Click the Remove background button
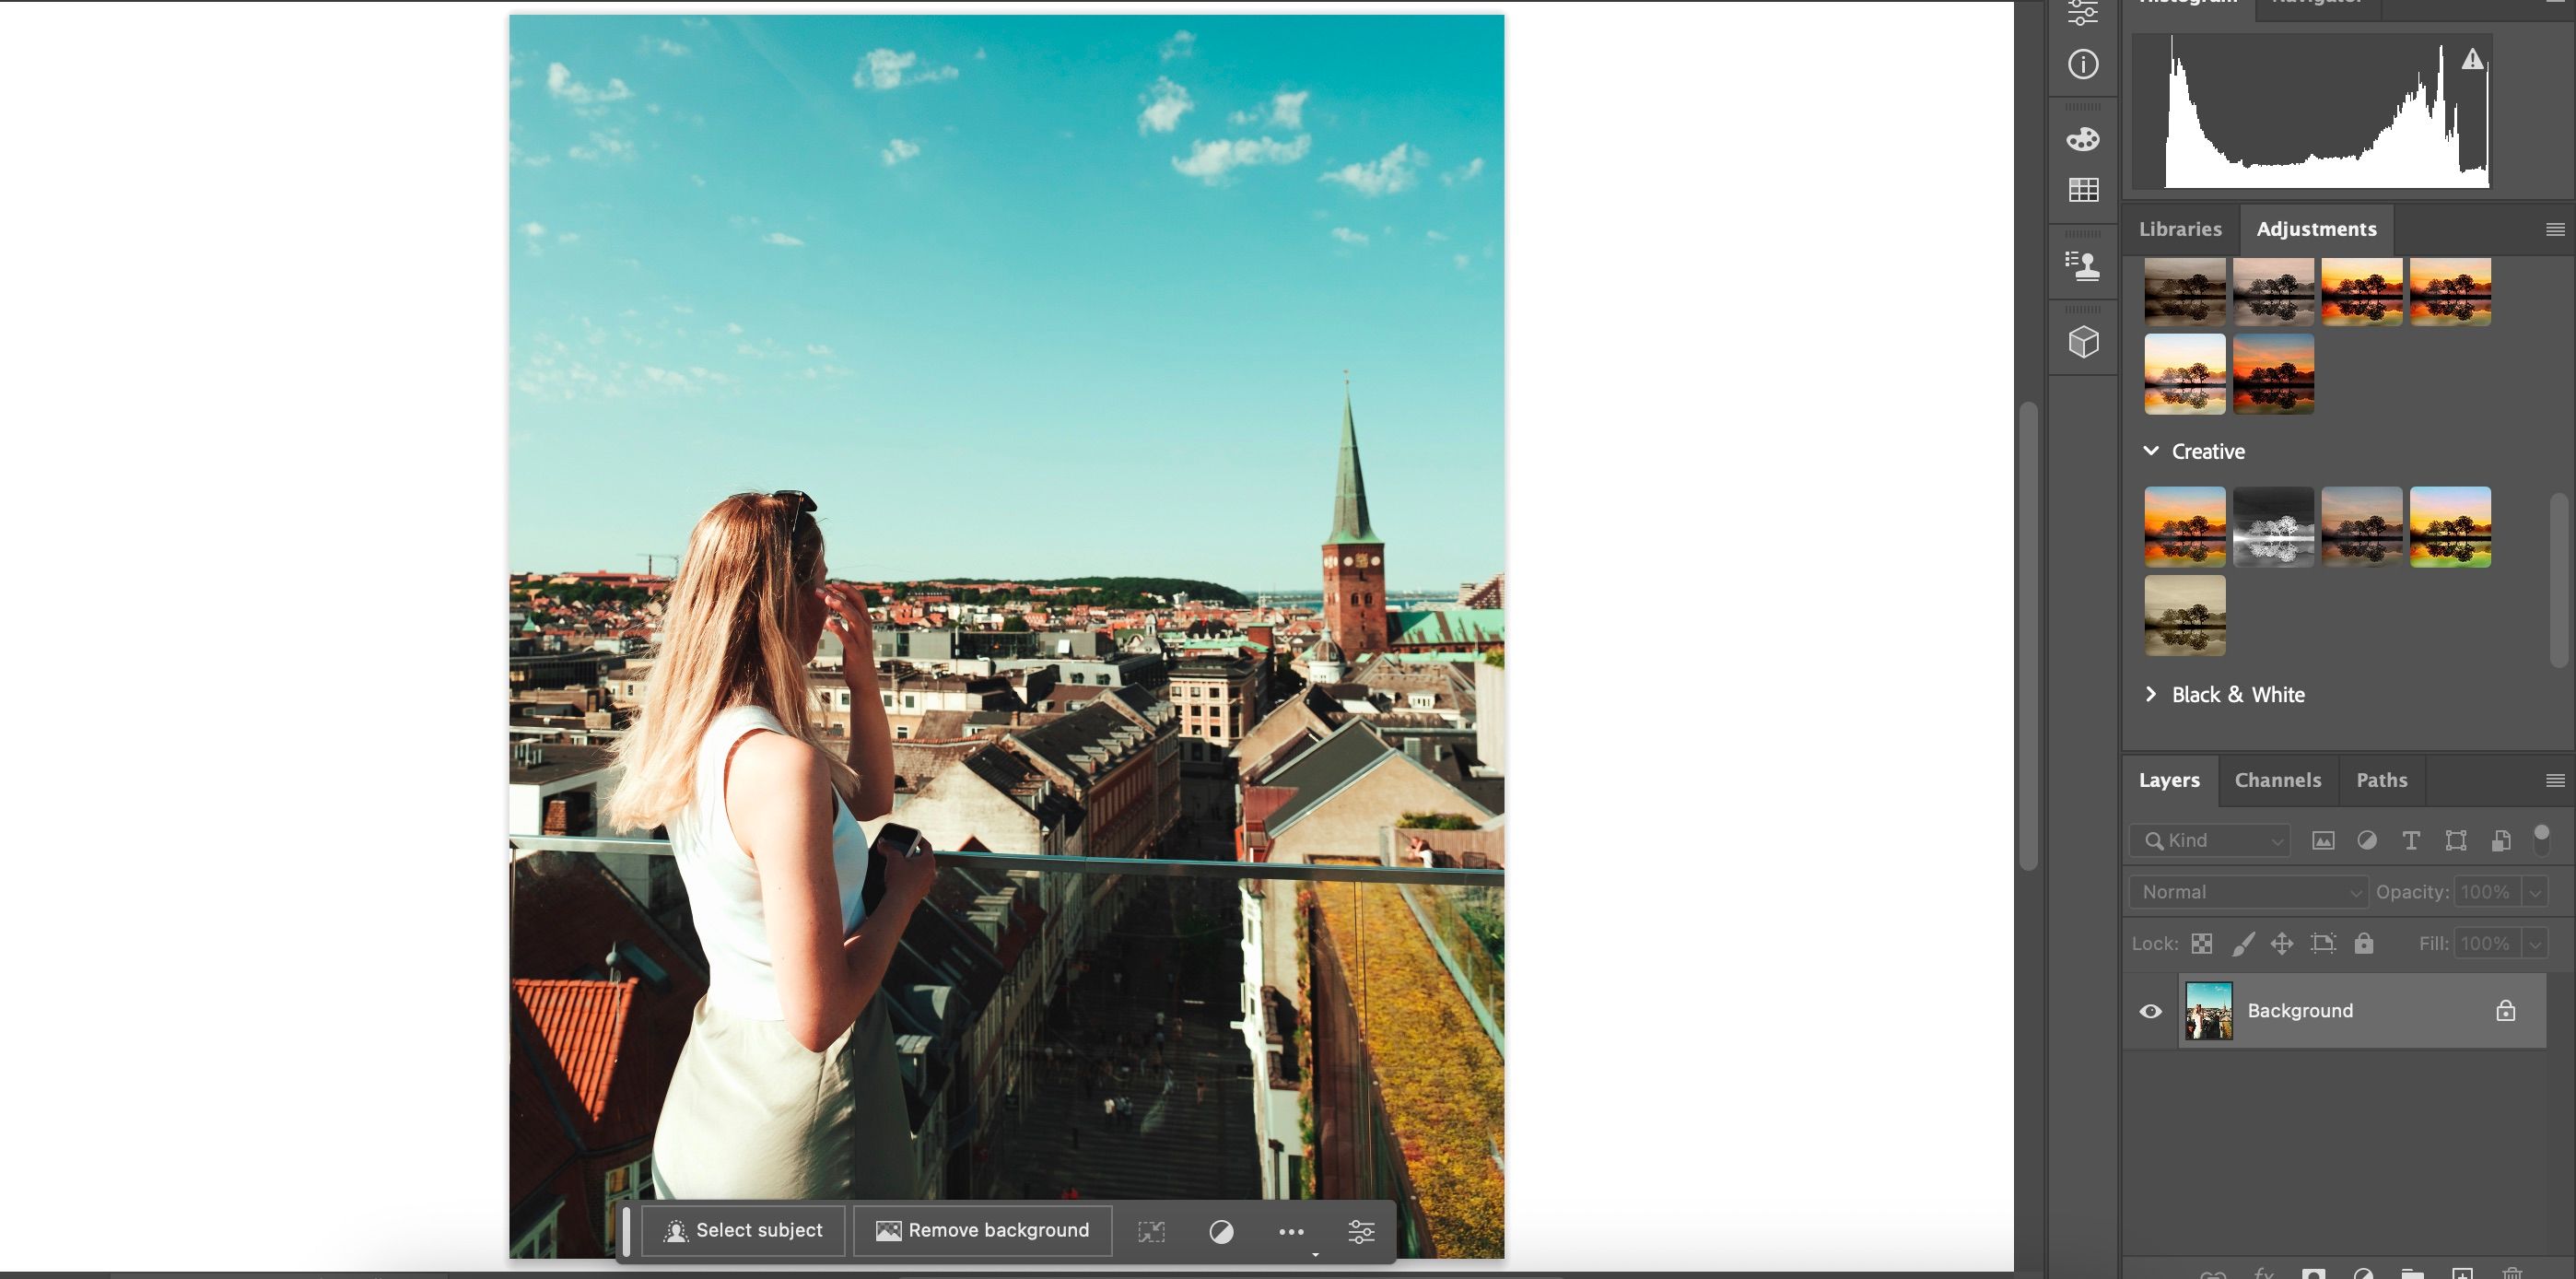Viewport: 2576px width, 1279px height. [x=981, y=1230]
